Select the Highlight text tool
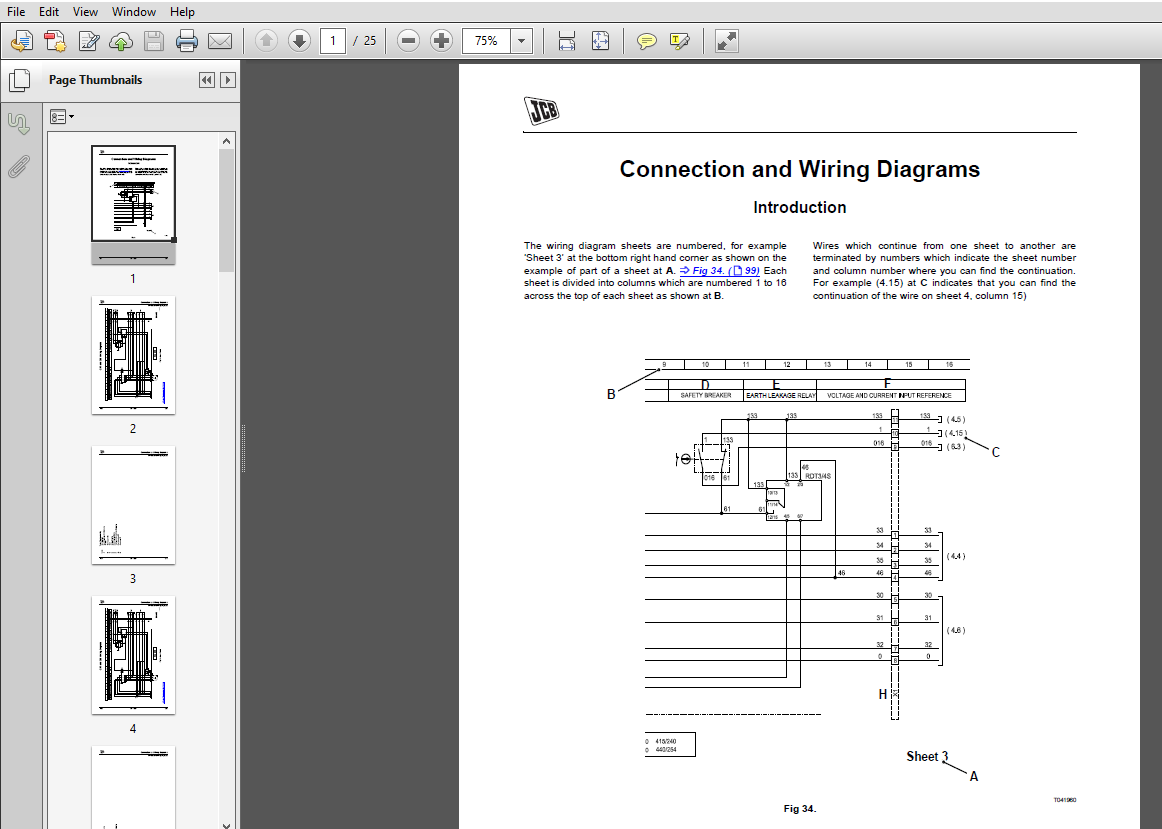This screenshot has height=829, width=1162. [x=680, y=41]
